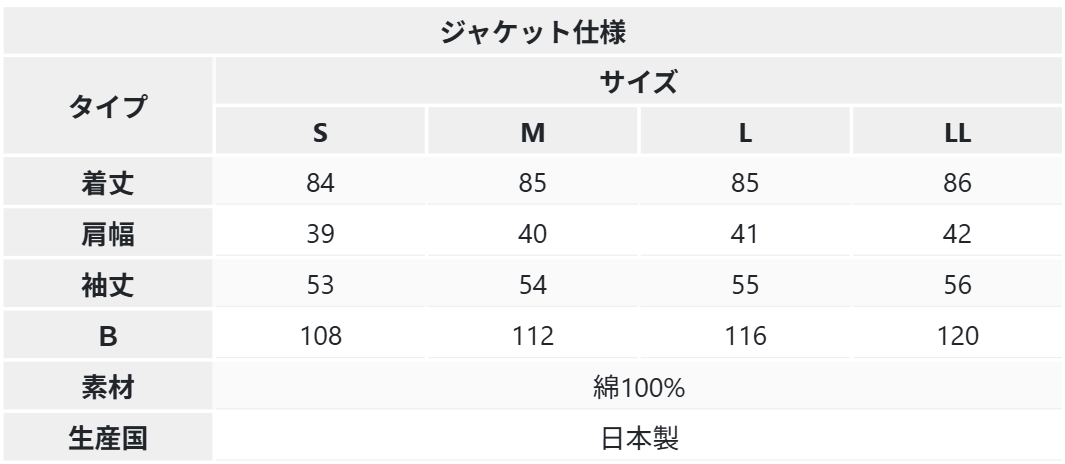Select the 肩幅 row header

tap(108, 235)
